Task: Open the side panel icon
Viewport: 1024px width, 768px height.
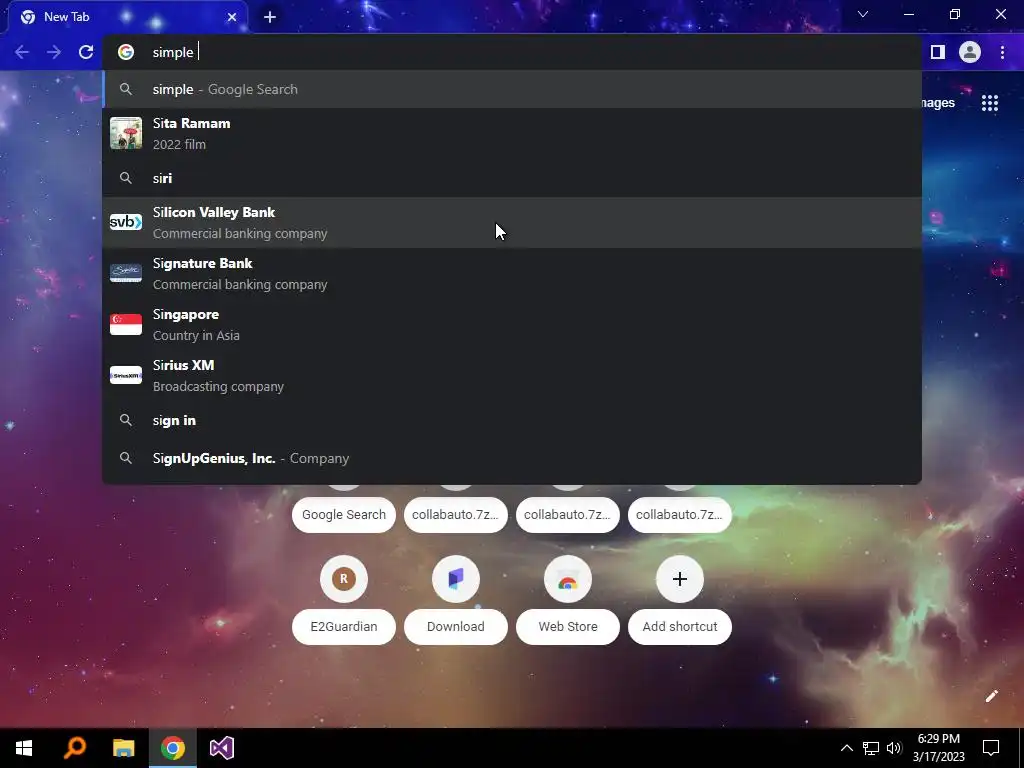Action: pyautogui.click(x=938, y=52)
